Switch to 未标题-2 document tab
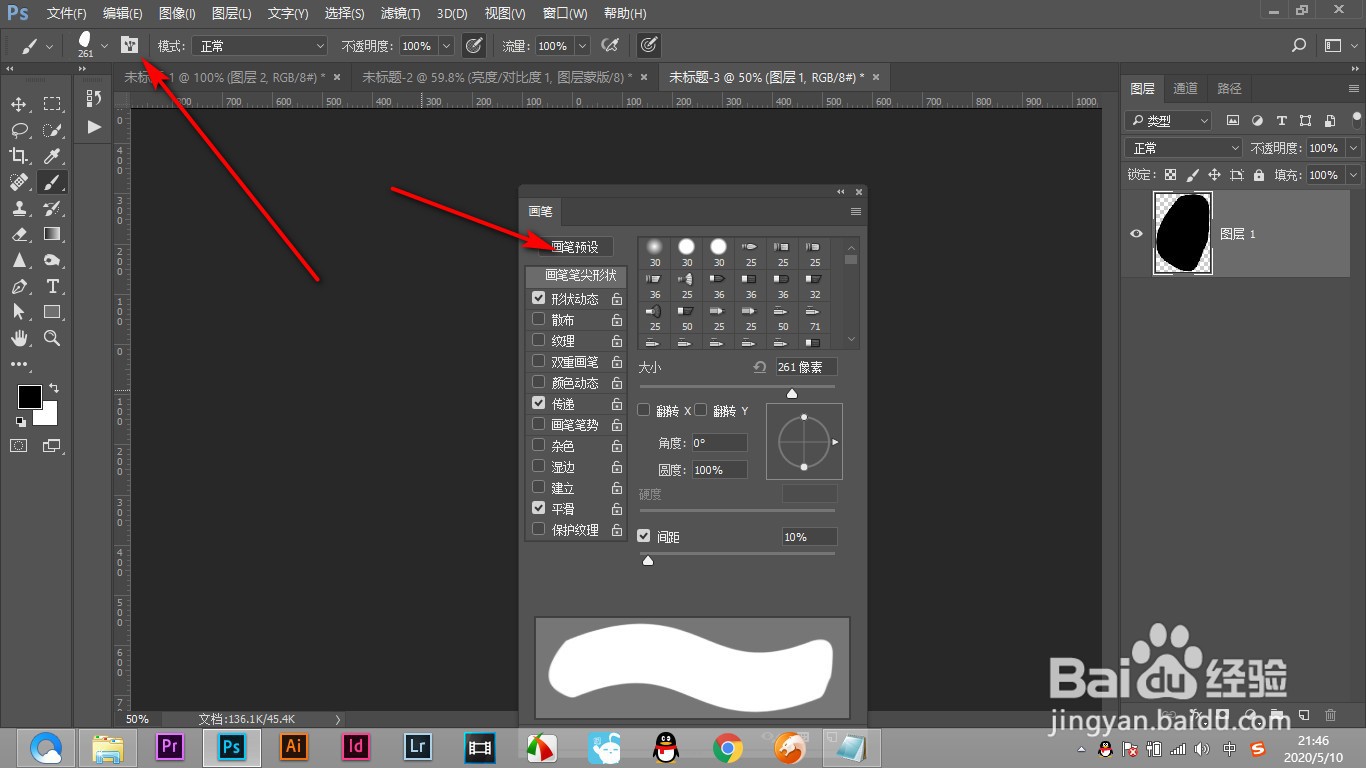This screenshot has width=1366, height=768. [497, 77]
